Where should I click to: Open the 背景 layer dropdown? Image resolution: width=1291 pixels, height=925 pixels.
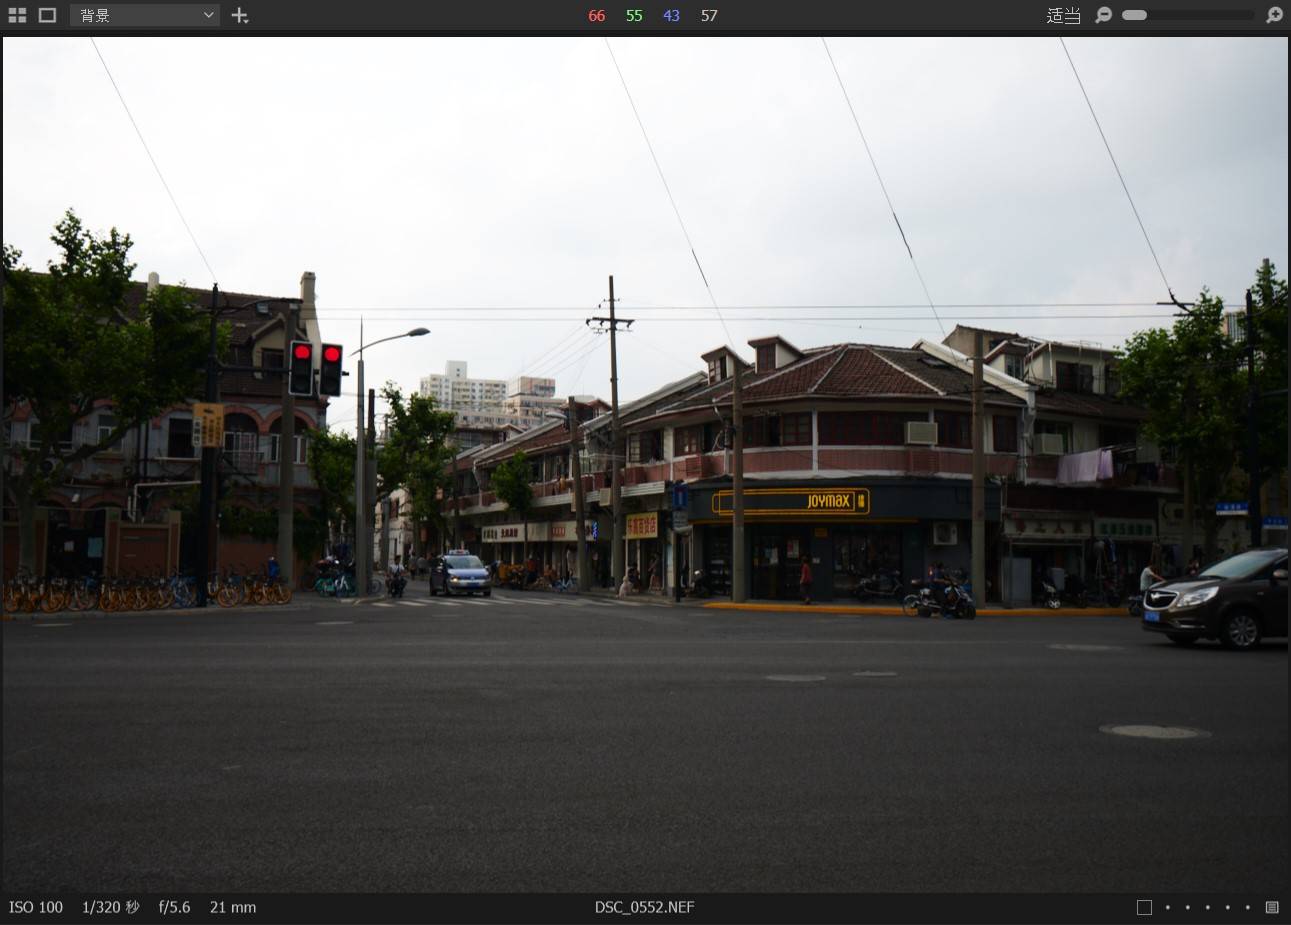[x=145, y=15]
